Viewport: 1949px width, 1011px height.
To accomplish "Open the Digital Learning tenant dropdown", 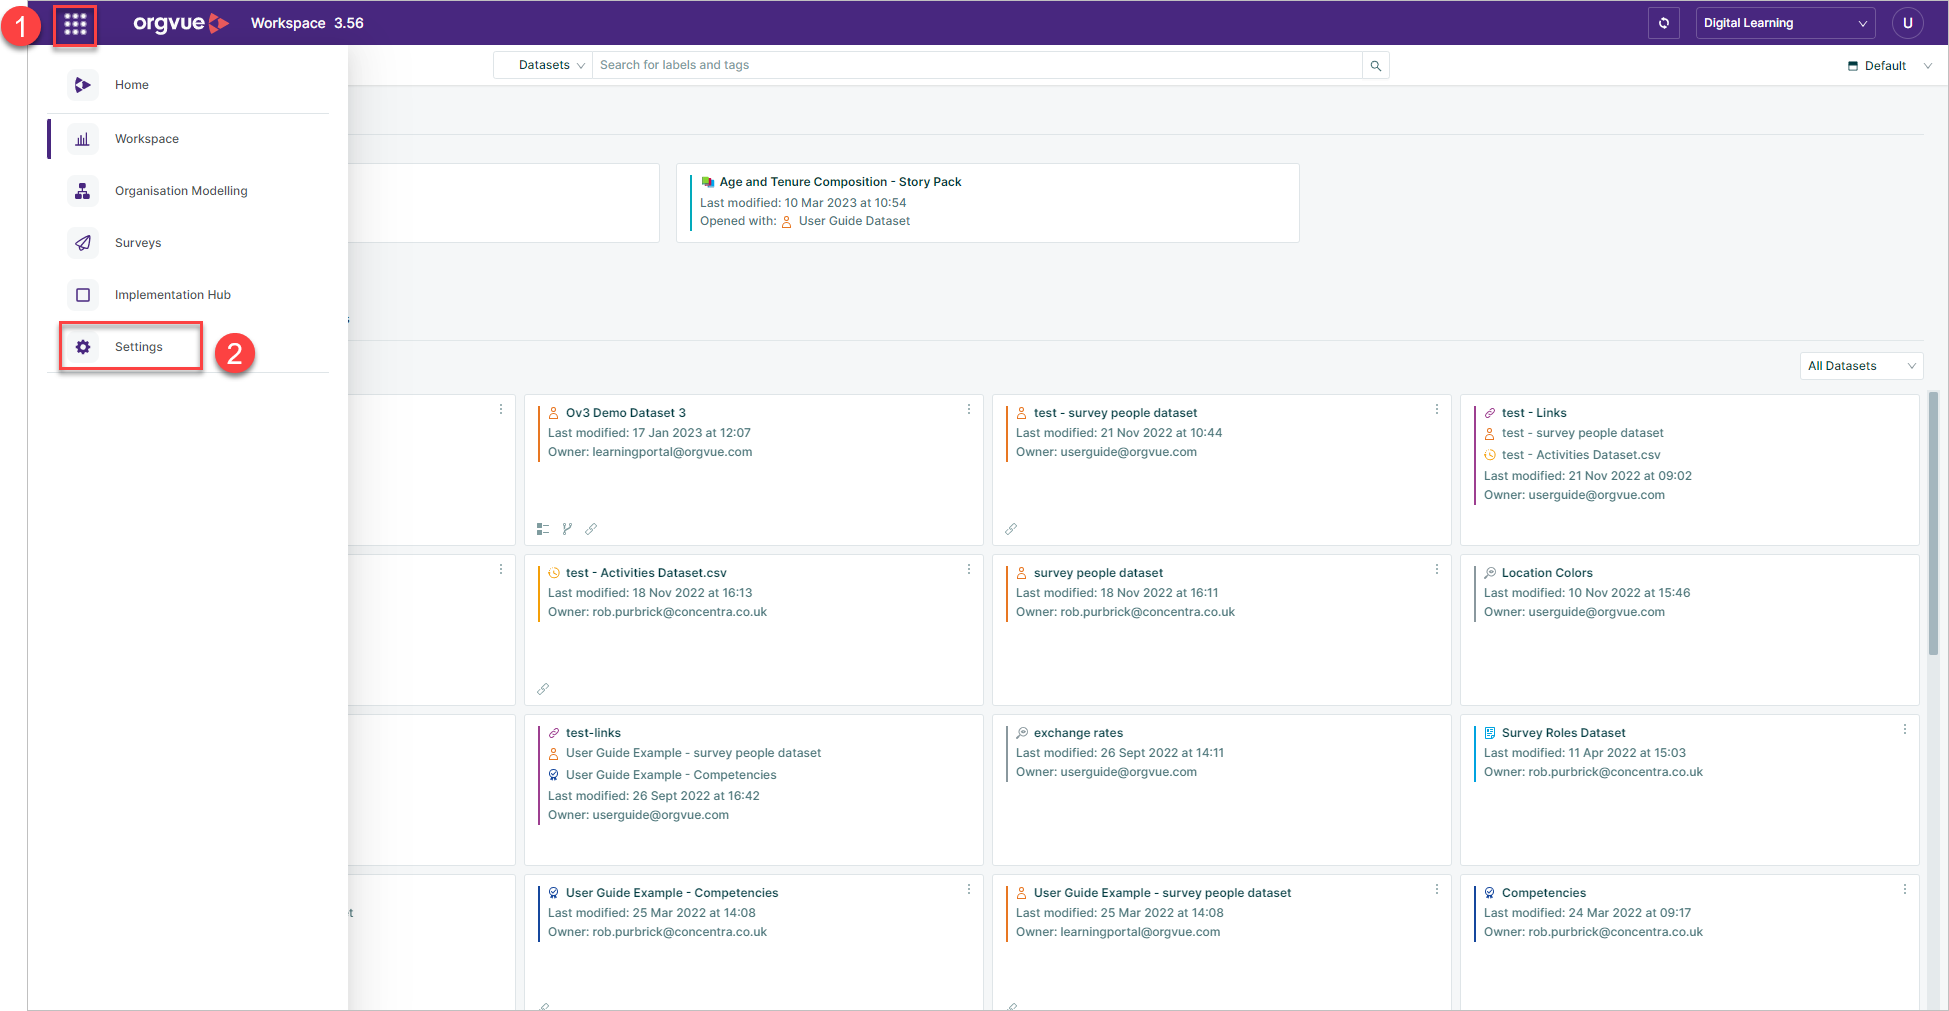I will 1785,22.
